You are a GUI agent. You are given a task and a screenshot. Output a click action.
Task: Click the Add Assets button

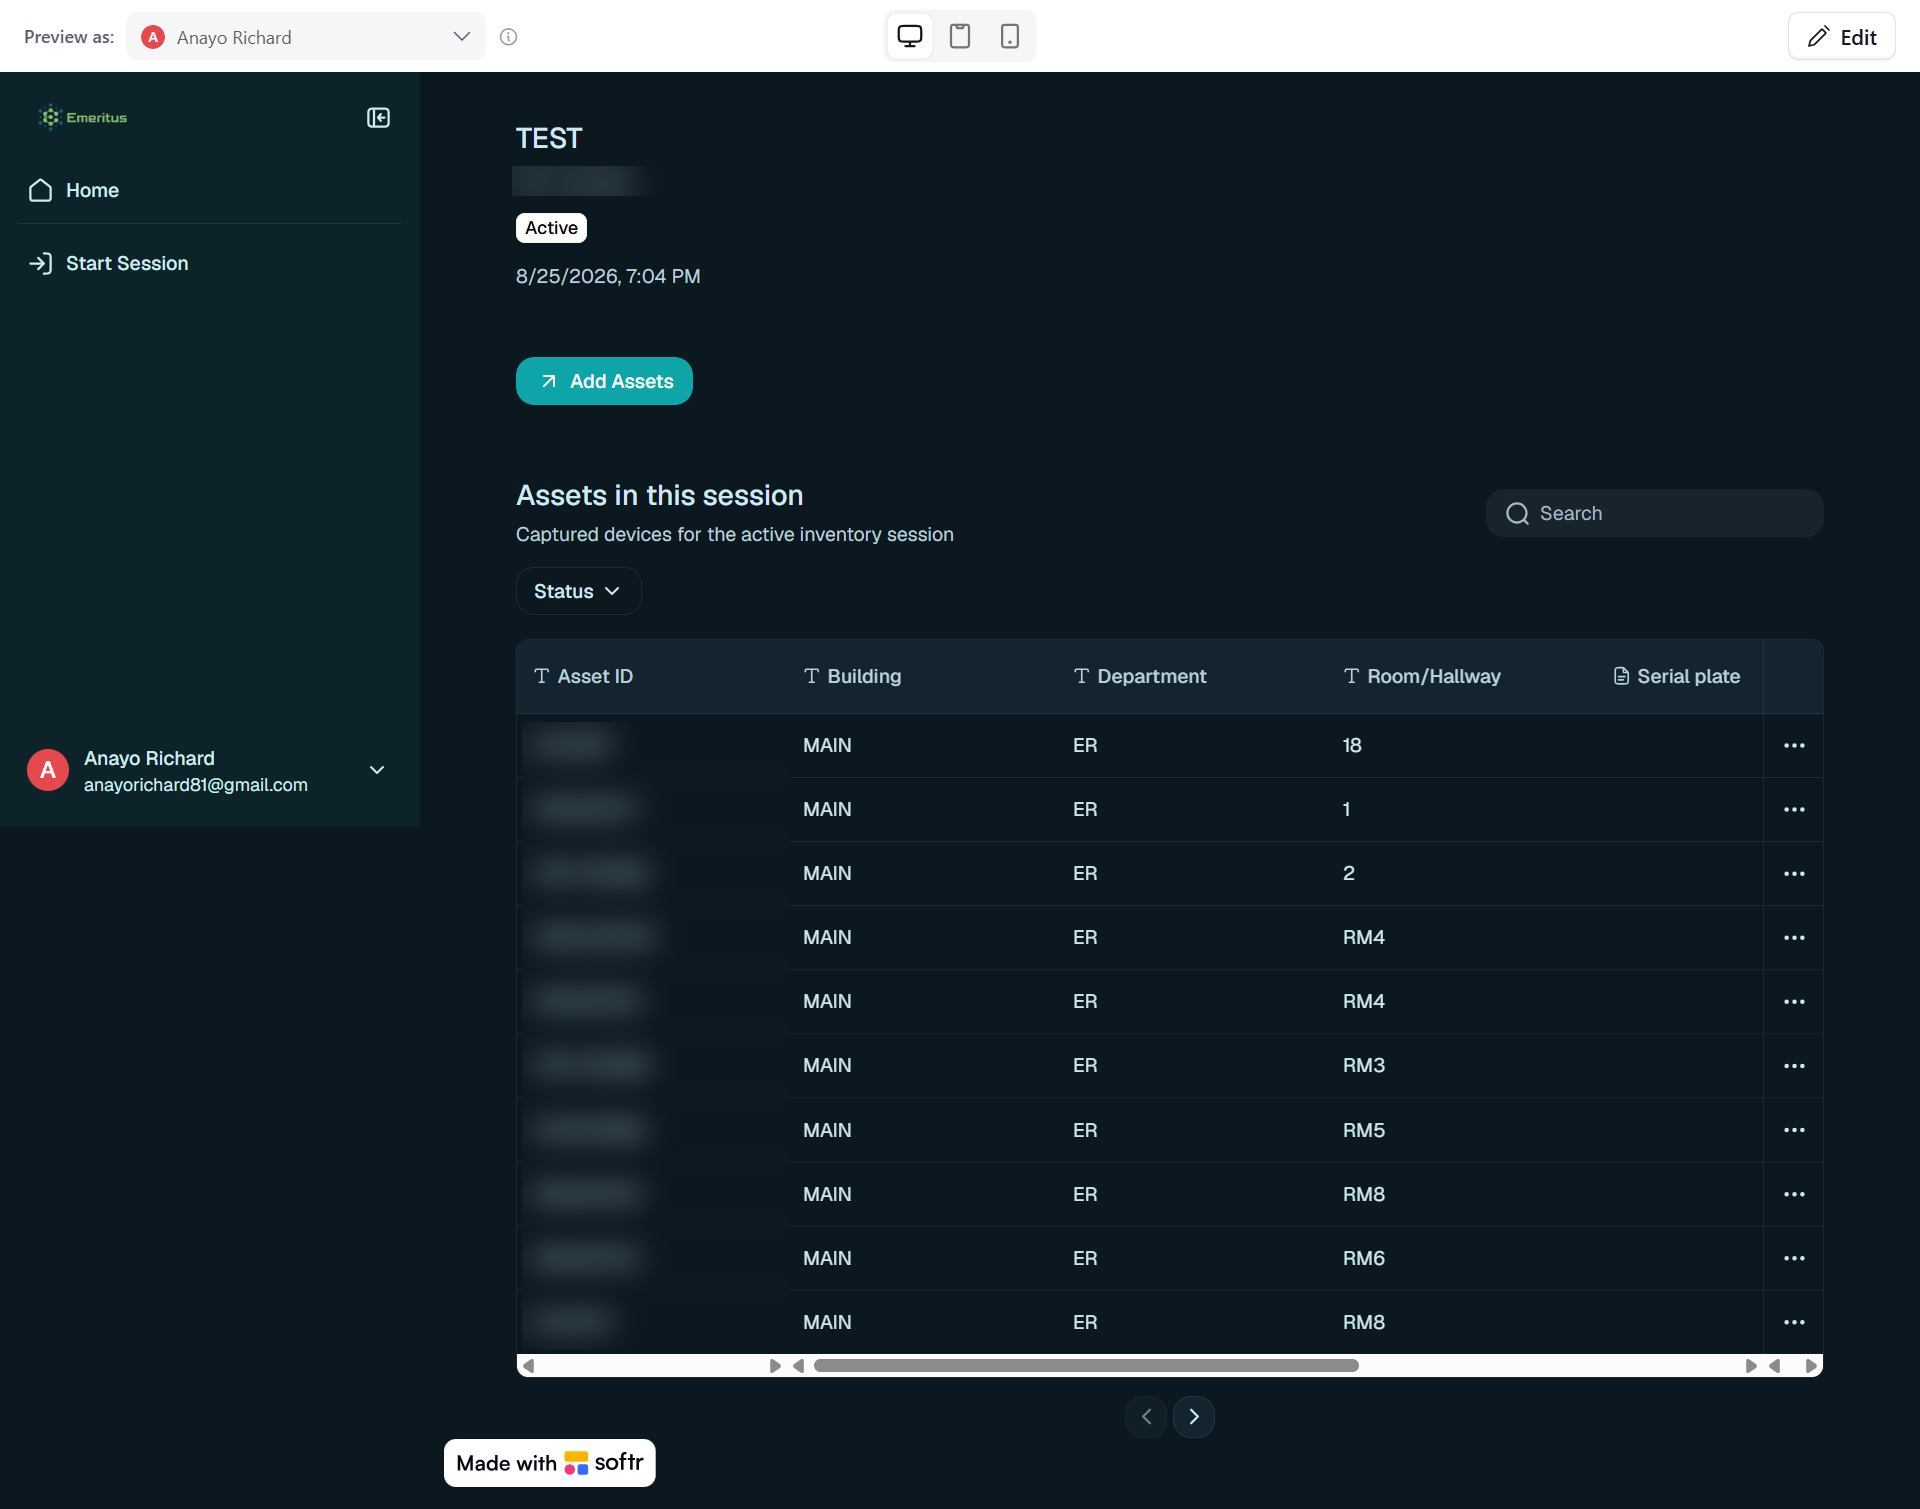click(x=604, y=381)
